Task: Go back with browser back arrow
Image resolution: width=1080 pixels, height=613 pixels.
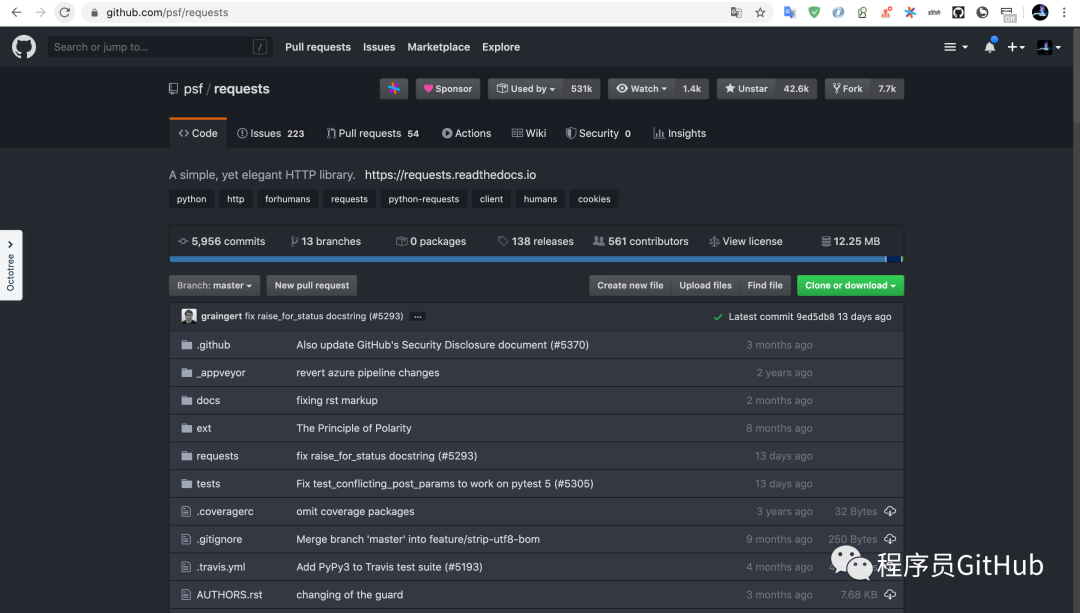Action: coord(17,12)
